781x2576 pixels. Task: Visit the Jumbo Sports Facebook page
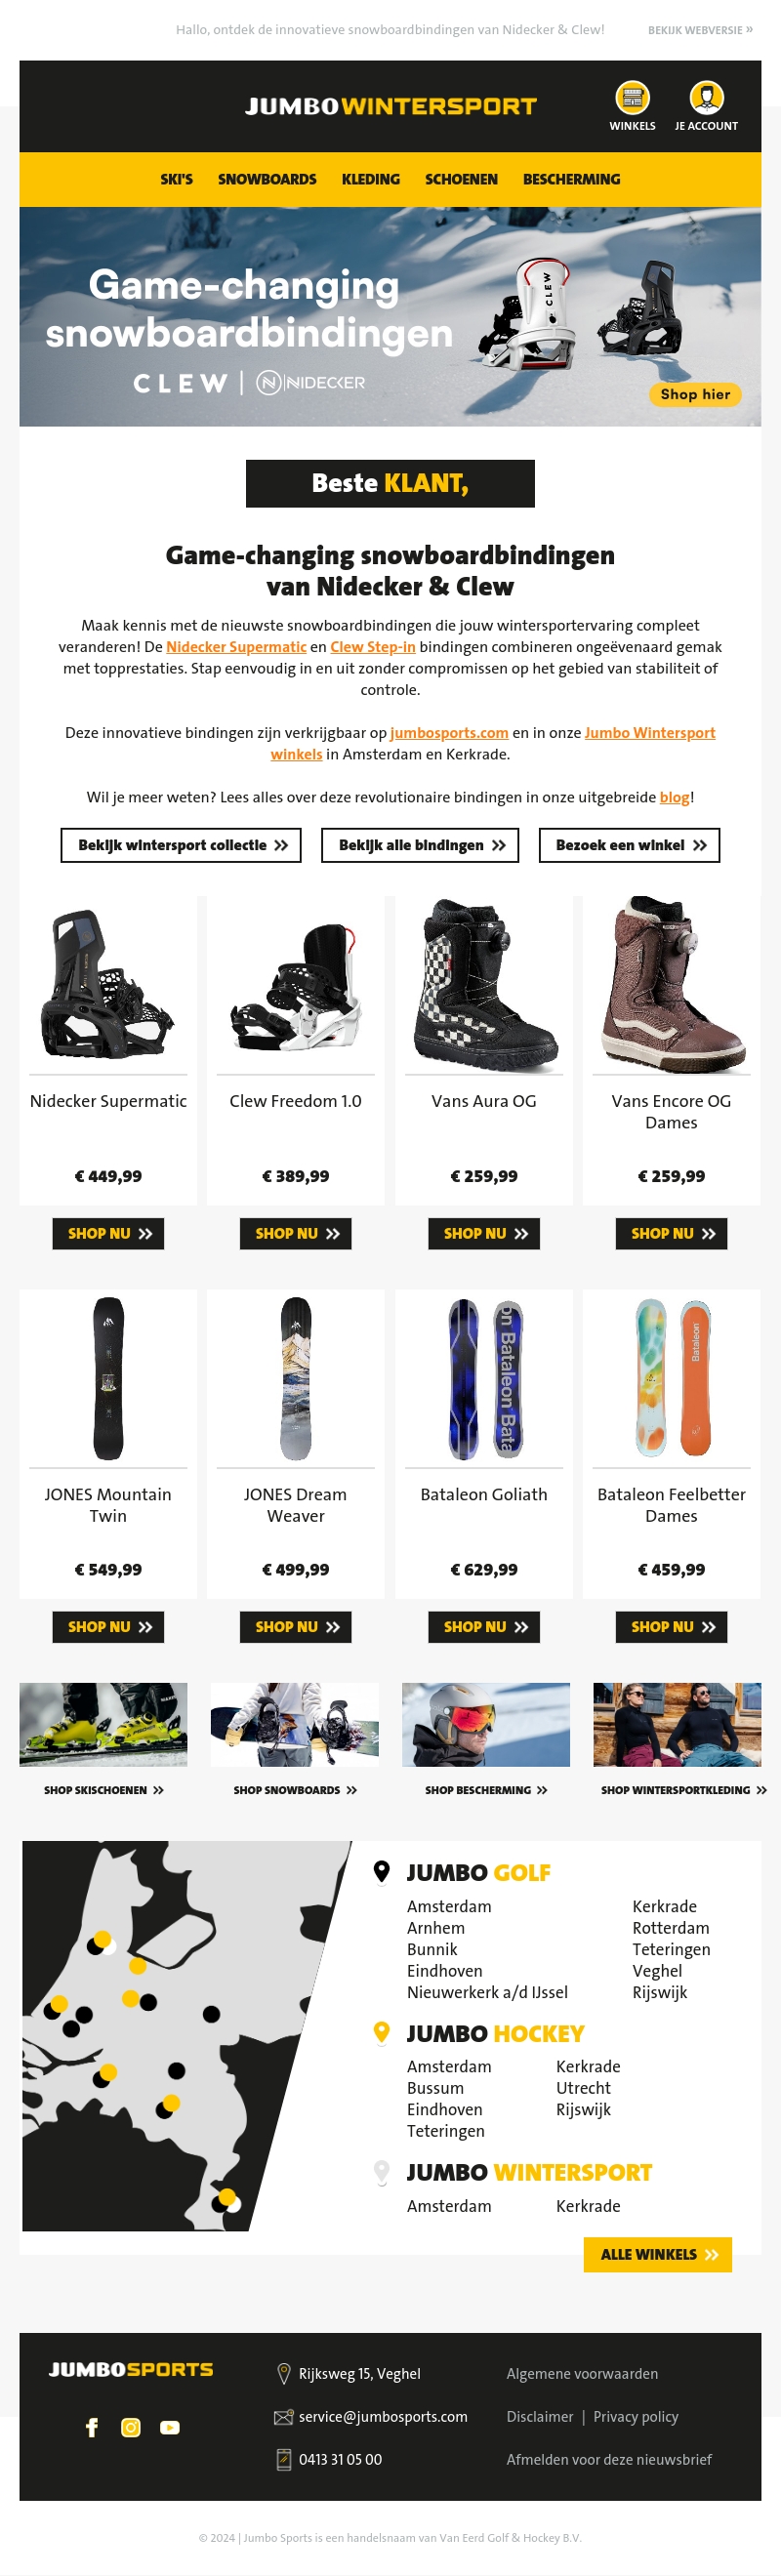(x=92, y=2427)
